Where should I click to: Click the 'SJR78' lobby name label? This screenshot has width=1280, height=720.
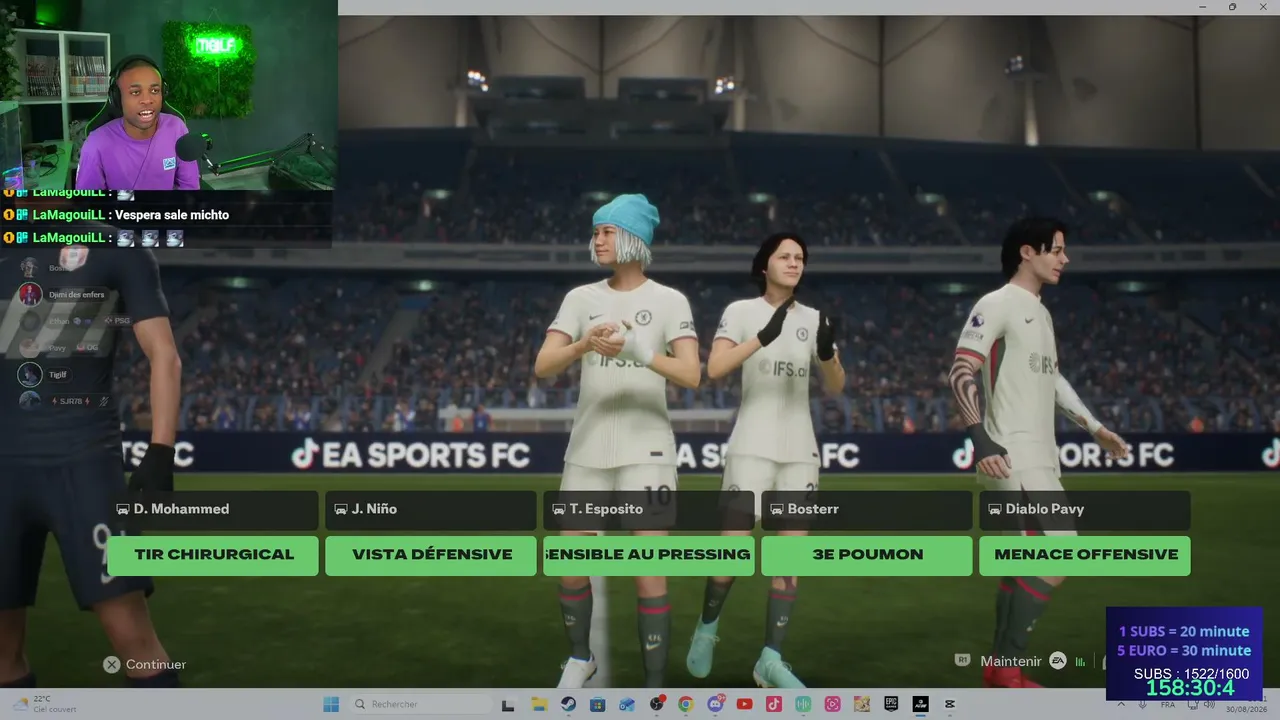(70, 401)
